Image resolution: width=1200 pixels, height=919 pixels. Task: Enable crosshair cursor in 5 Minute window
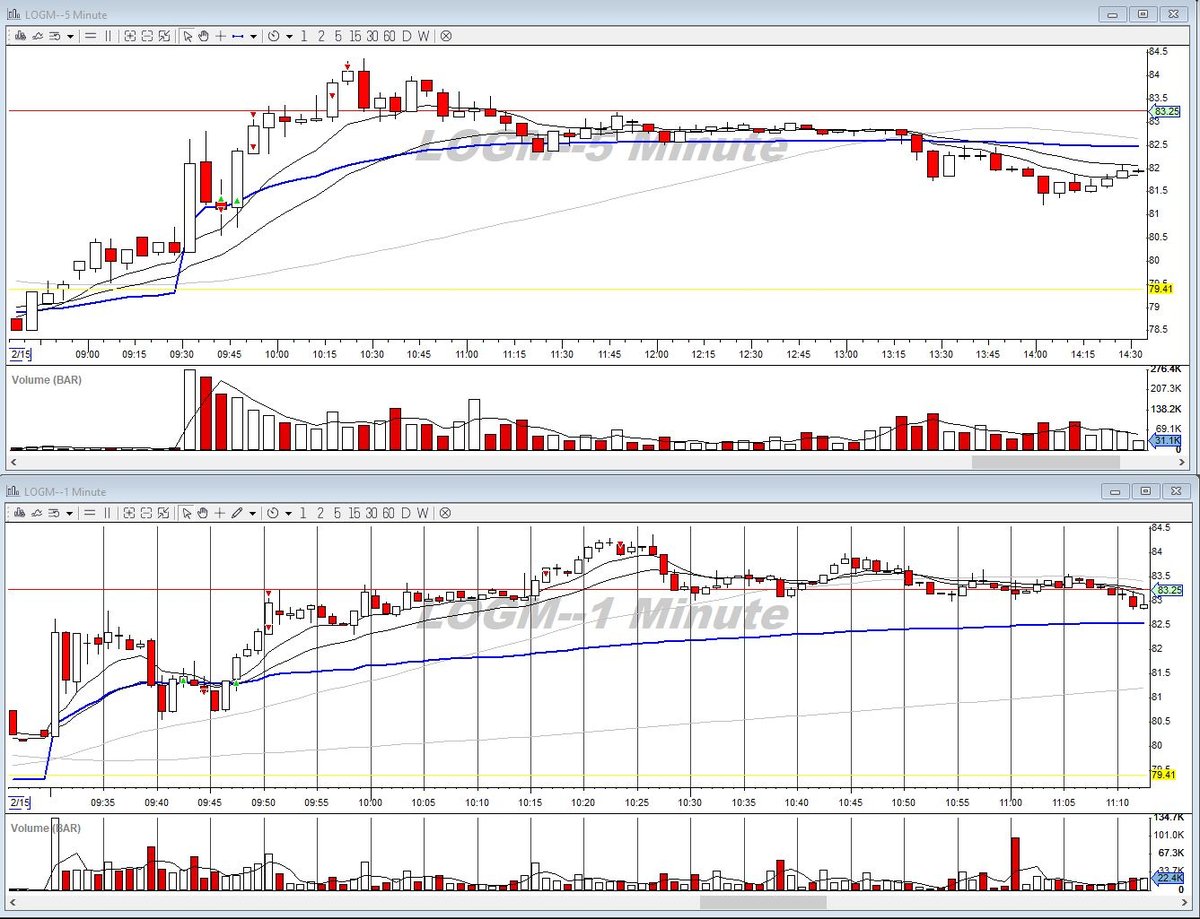(x=220, y=35)
